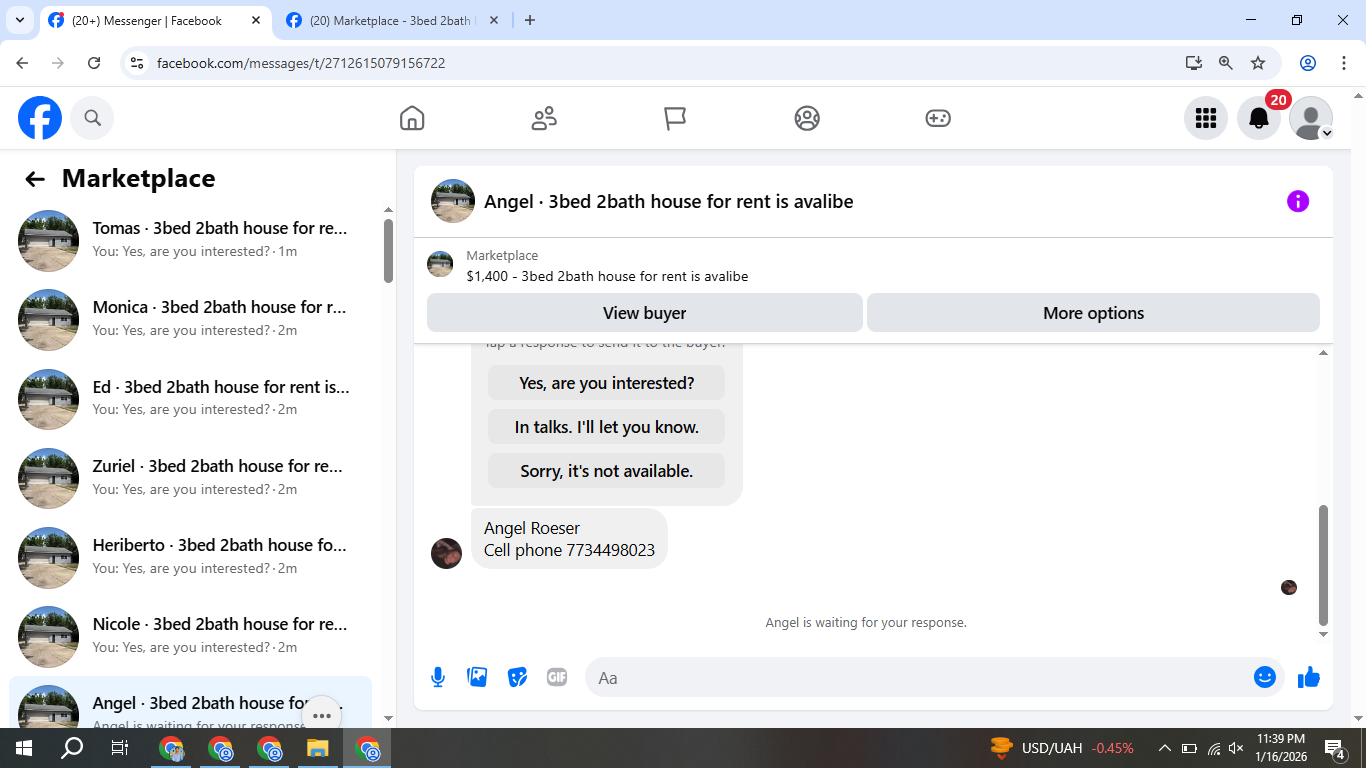The width and height of the screenshot is (1366, 768).
Task: Click the conversation scrollbar thumb
Action: coord(1323,565)
